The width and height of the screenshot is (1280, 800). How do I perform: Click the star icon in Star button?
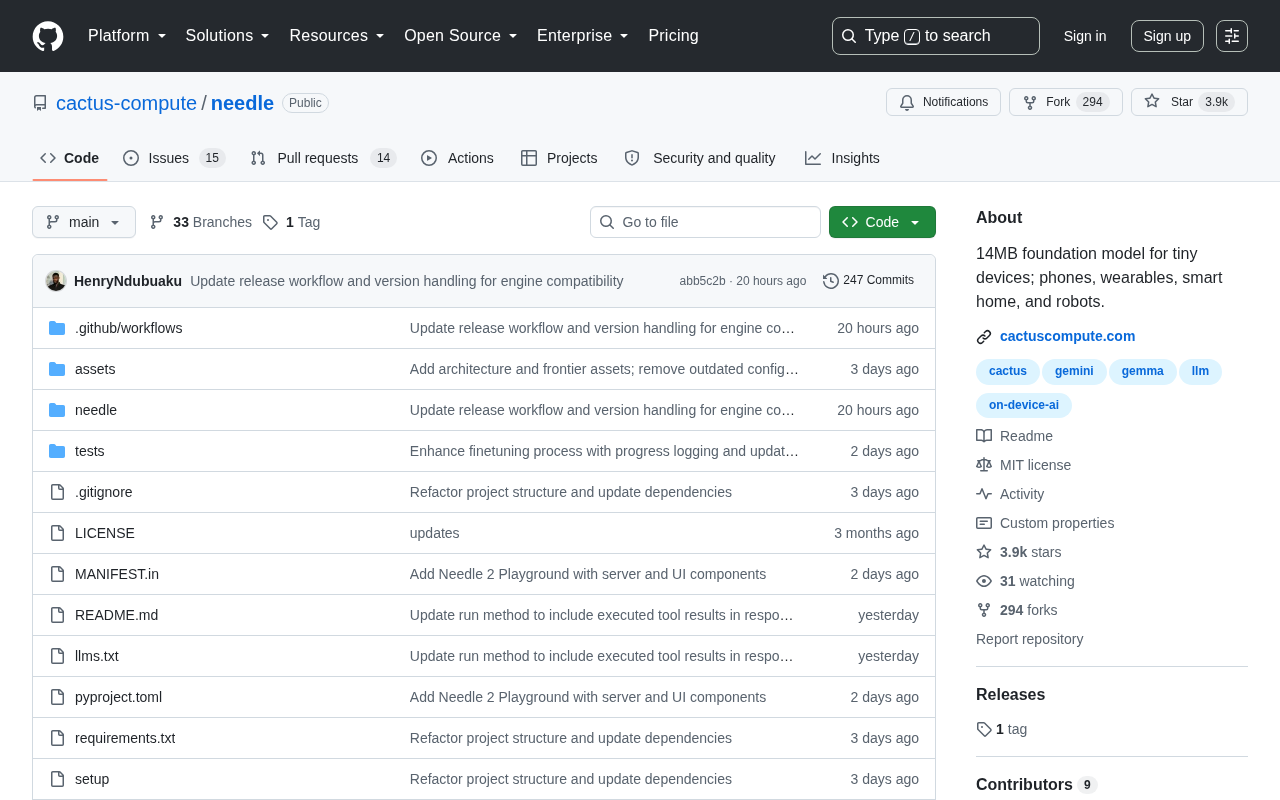click(1152, 101)
